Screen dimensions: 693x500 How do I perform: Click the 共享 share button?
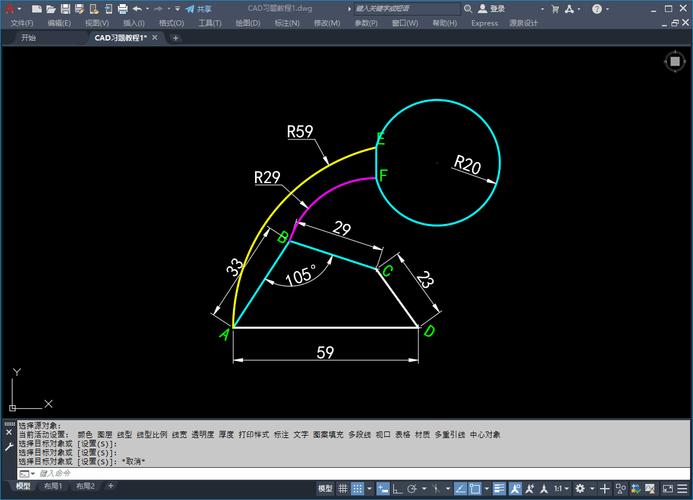coord(198,8)
